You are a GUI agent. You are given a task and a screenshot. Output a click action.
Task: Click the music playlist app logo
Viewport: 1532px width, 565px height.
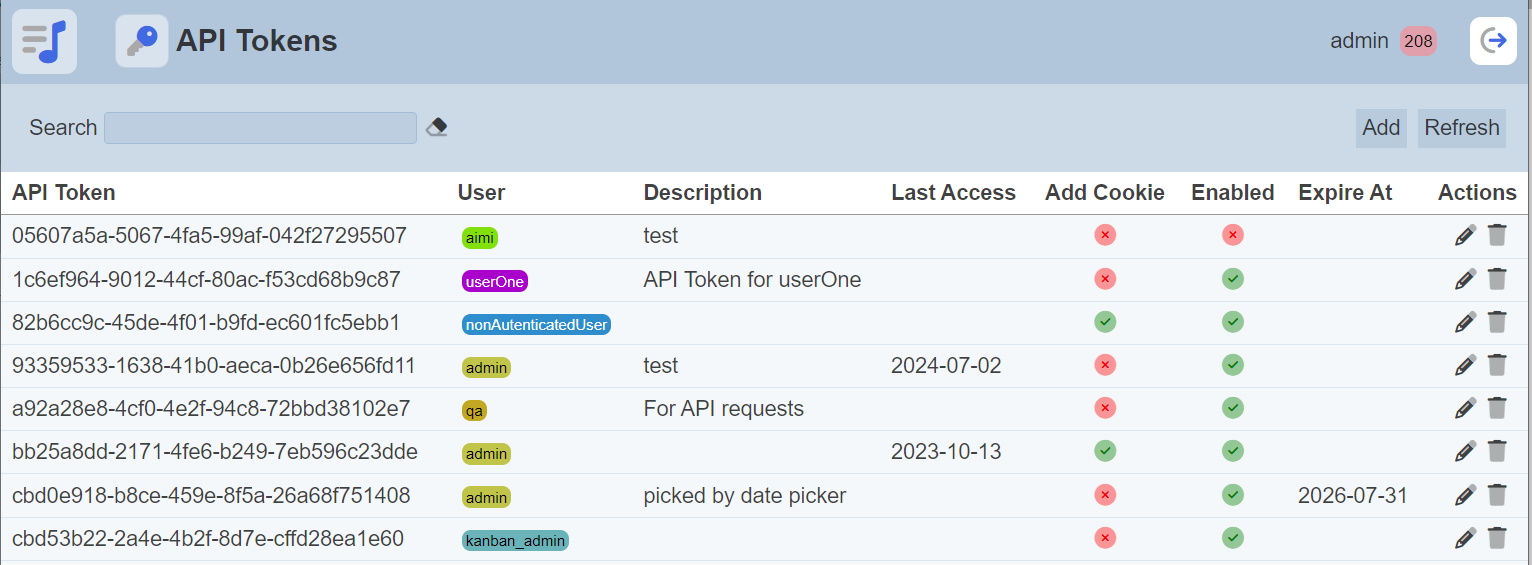click(x=44, y=41)
